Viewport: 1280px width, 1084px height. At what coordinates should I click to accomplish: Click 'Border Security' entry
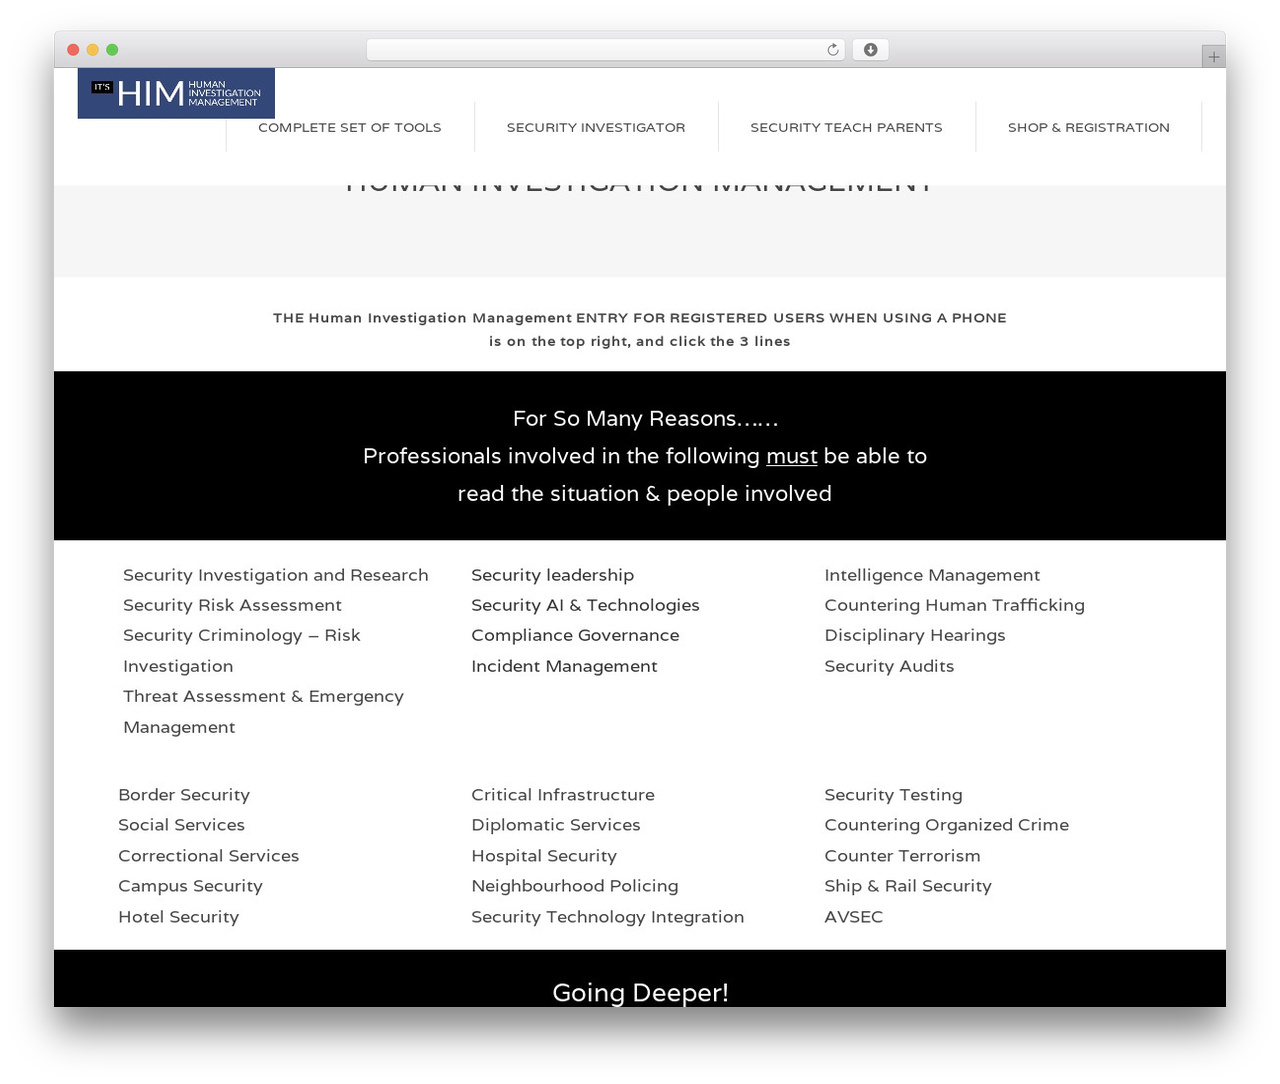[184, 795]
